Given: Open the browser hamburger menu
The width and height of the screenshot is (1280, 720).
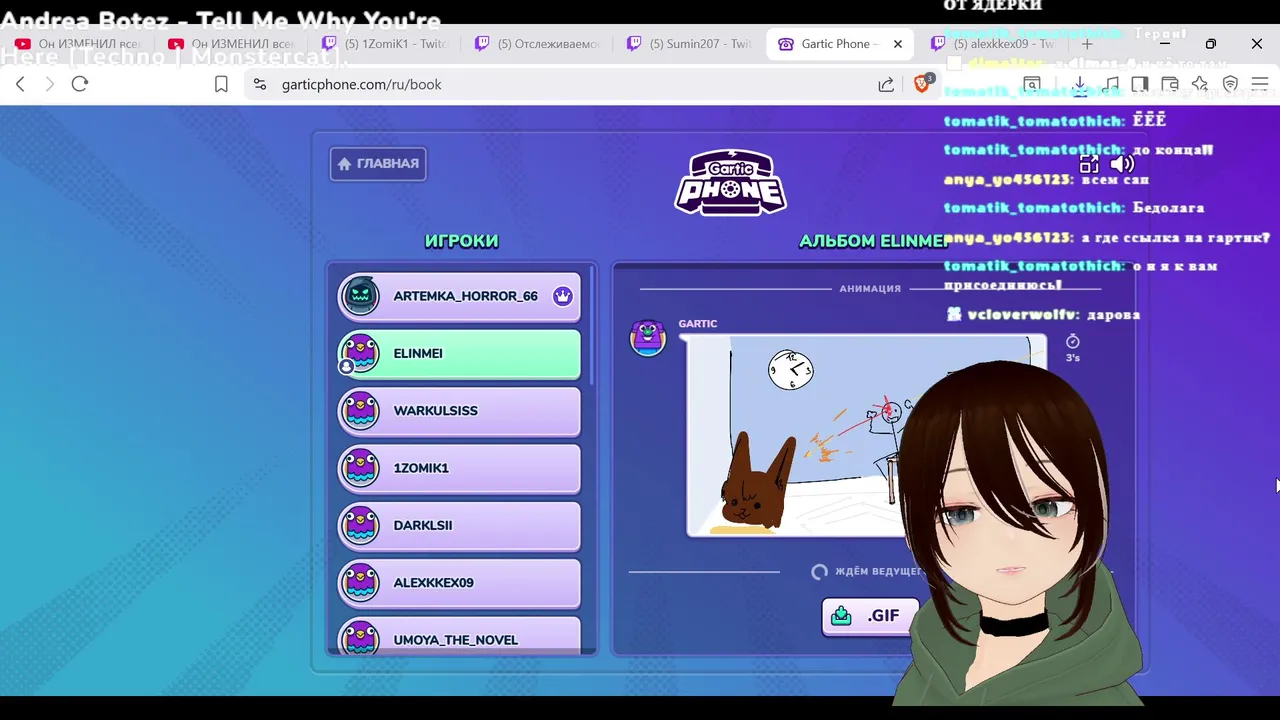Looking at the screenshot, I should tap(1260, 84).
